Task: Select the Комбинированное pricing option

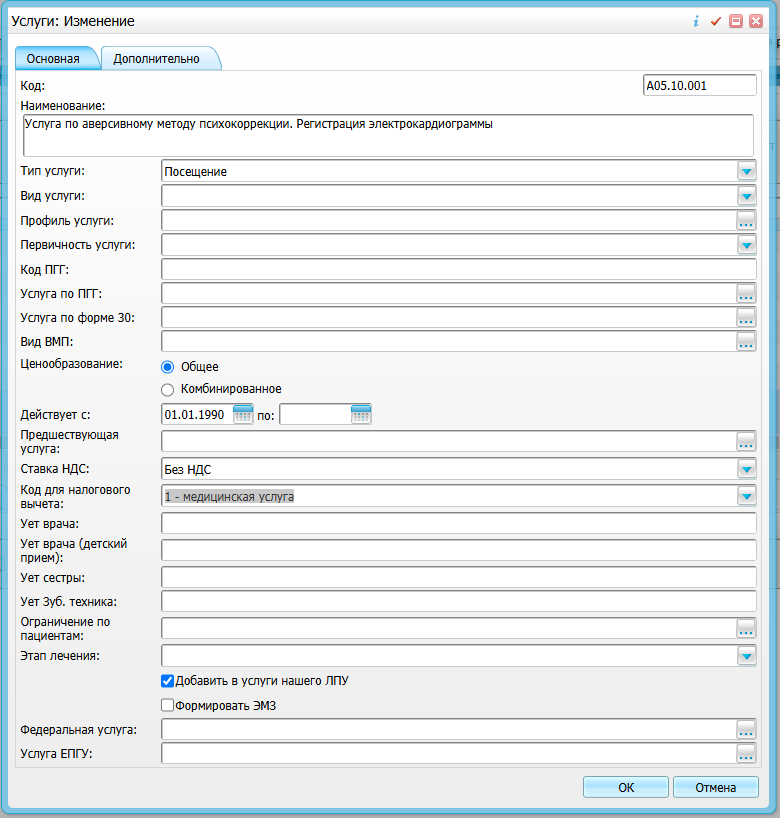Action: [x=168, y=389]
